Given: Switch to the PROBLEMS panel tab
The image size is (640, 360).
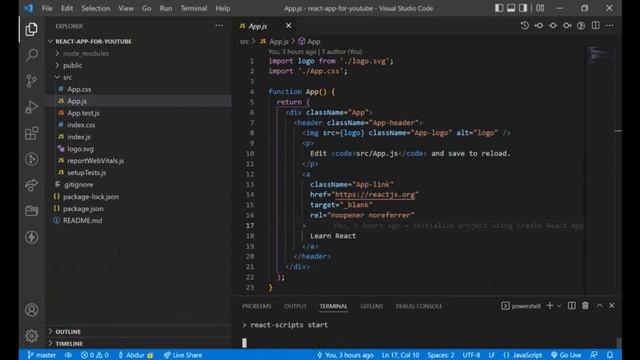Looking at the screenshot, I should (256, 306).
